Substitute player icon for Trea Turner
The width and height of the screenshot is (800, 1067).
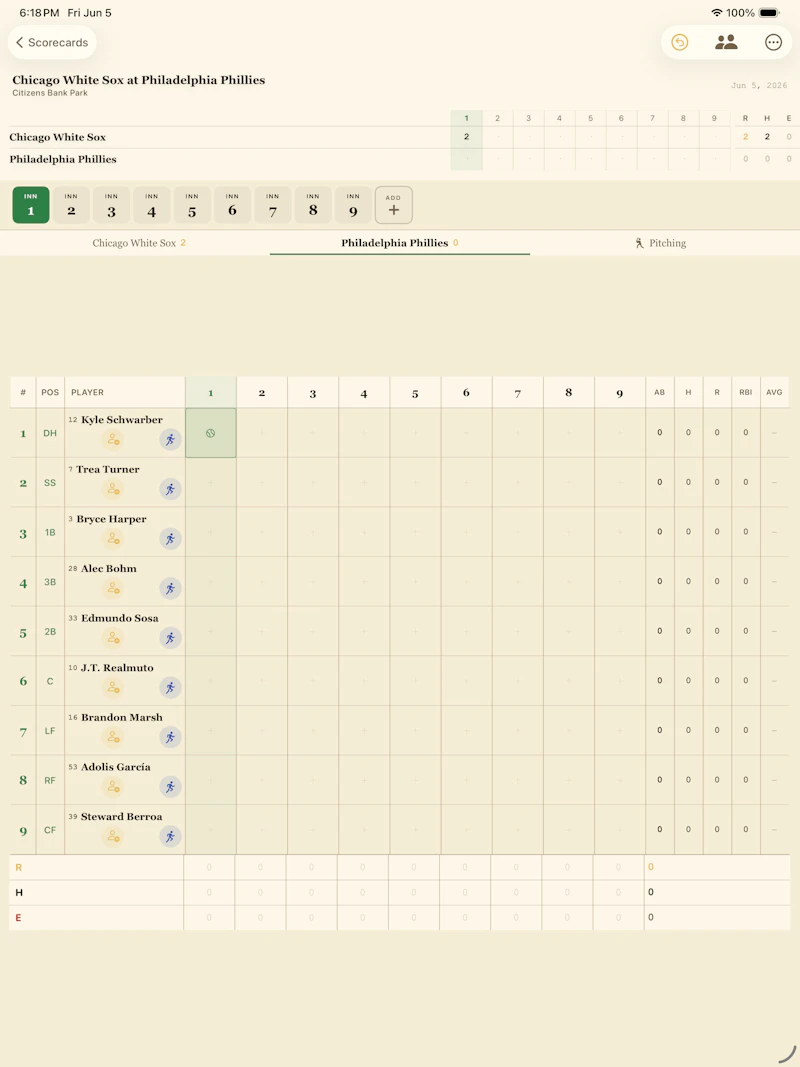coord(114,489)
